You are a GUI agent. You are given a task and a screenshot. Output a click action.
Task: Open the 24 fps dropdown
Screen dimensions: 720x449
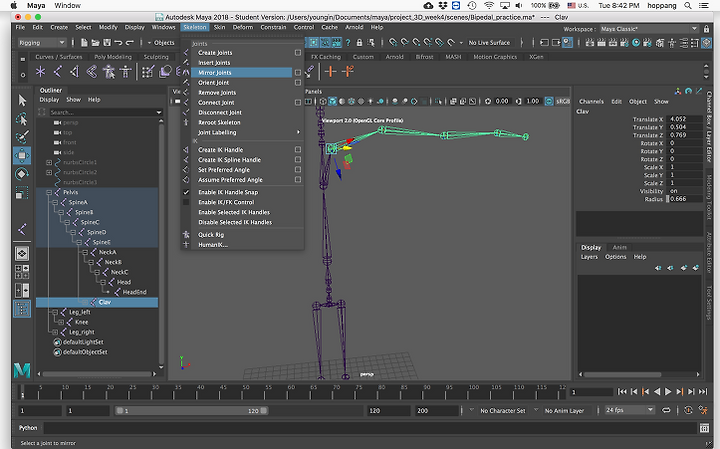pos(629,410)
